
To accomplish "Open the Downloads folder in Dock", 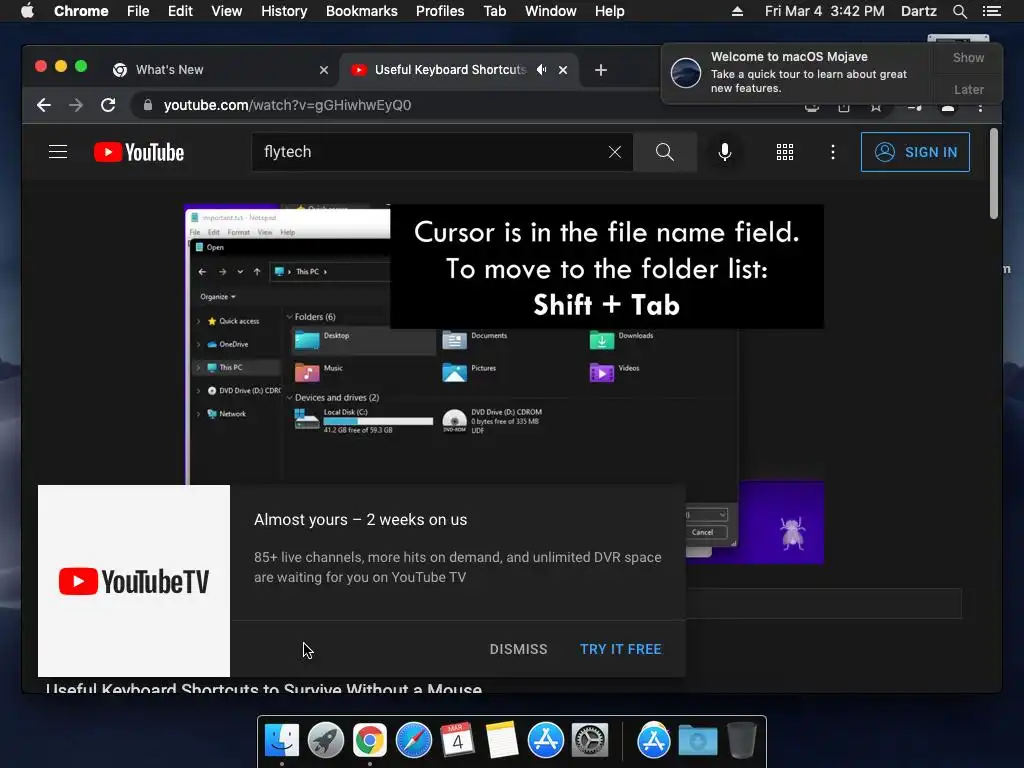I will (697, 741).
